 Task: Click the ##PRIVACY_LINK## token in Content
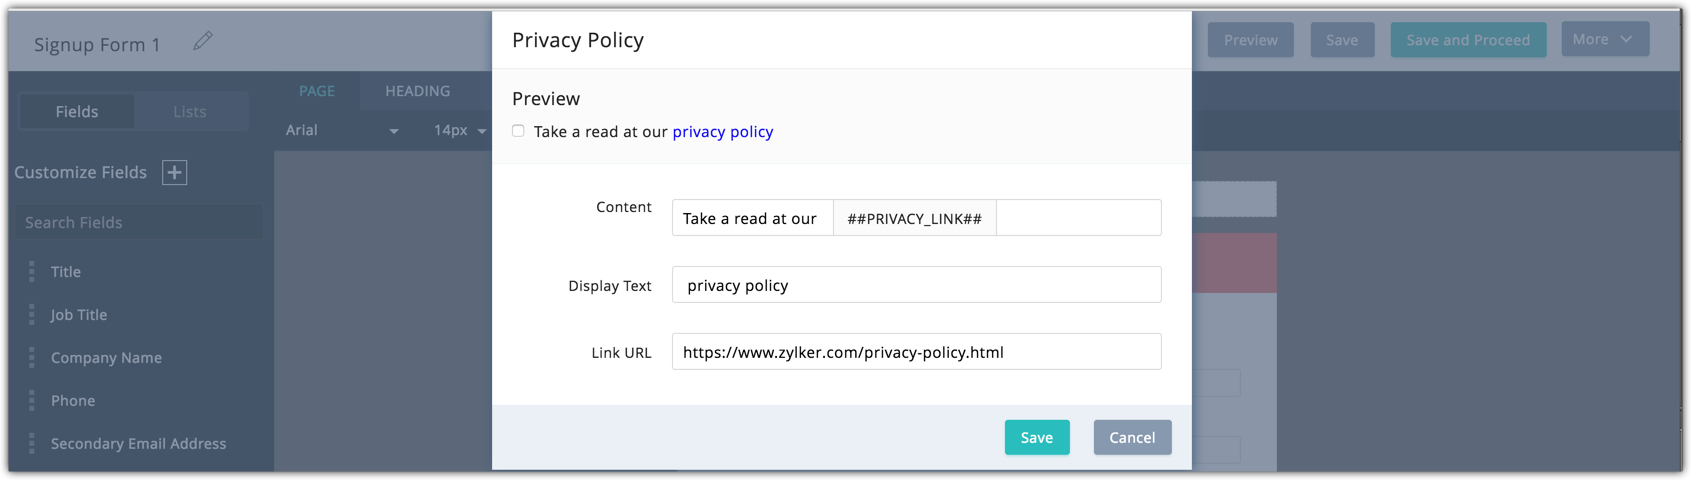pos(914,219)
